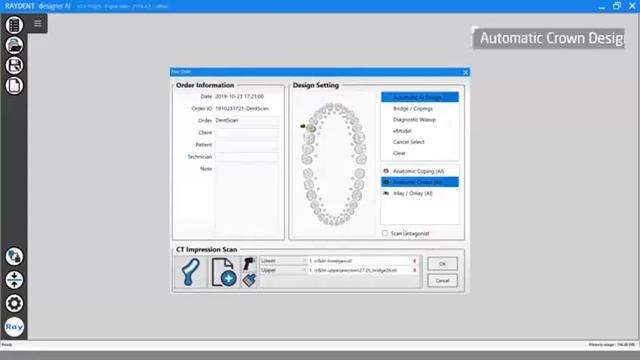Click Inlay / Onlay (AI) icon
The width and height of the screenshot is (640, 360).
386,193
